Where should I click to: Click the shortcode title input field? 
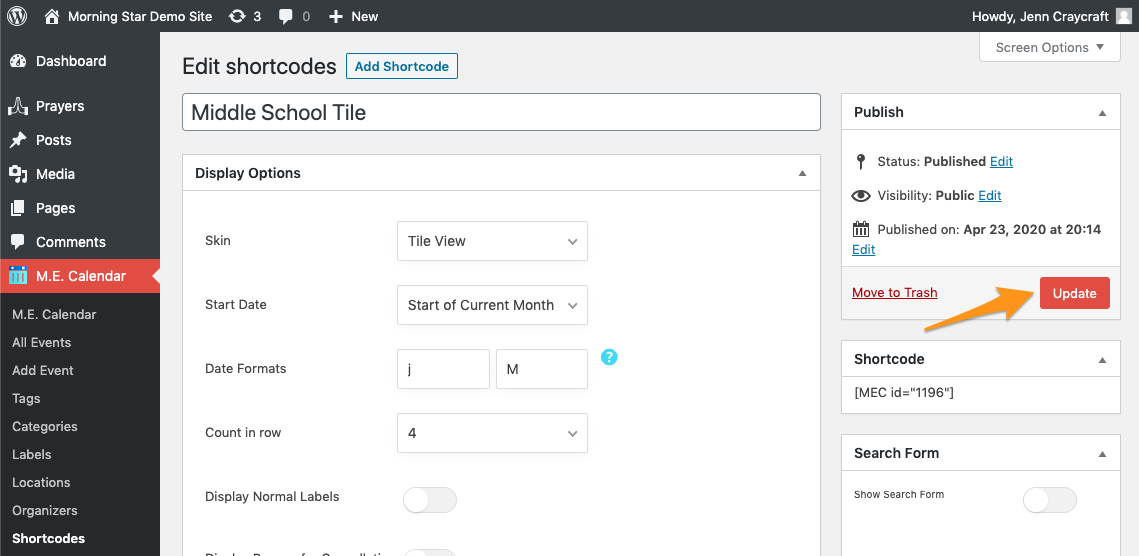501,112
